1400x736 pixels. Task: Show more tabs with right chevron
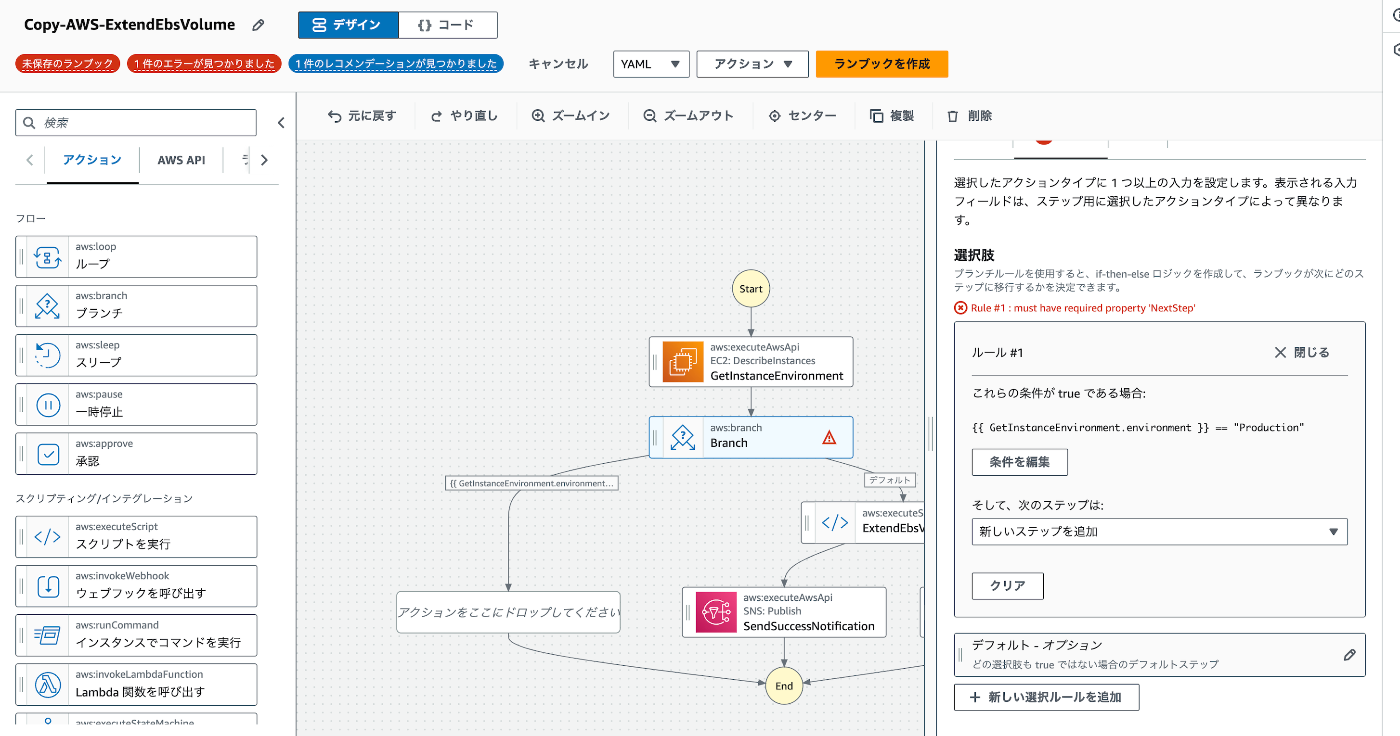[x=264, y=160]
